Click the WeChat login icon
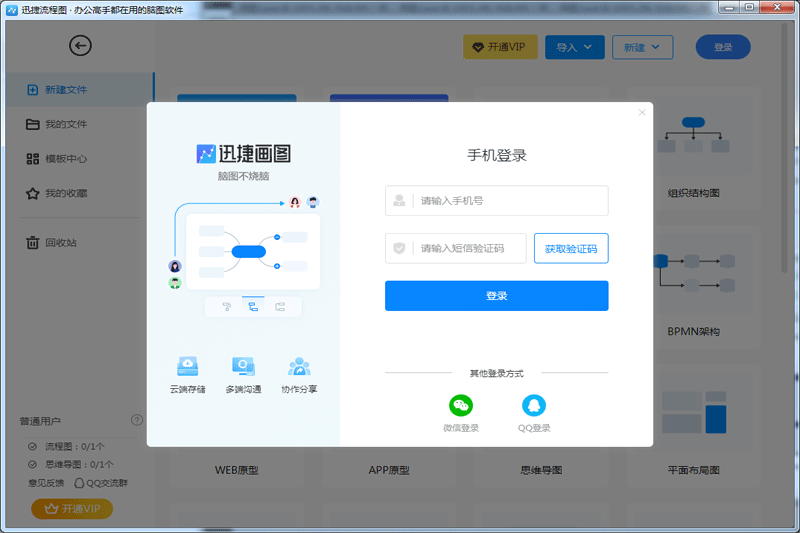Screen dimensions: 800x533 461,405
